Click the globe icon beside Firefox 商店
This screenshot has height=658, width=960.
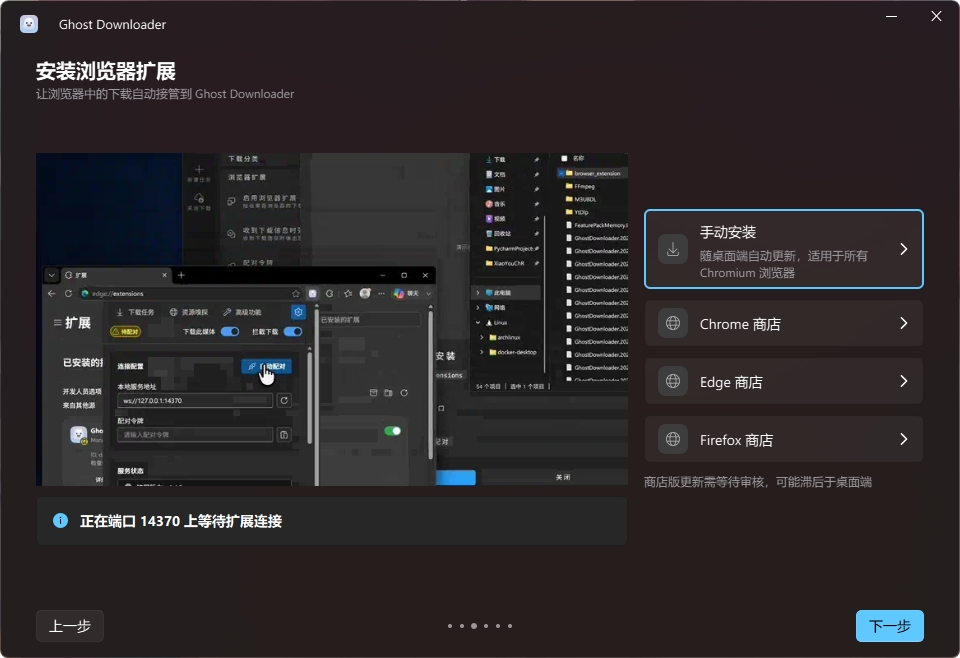point(673,439)
